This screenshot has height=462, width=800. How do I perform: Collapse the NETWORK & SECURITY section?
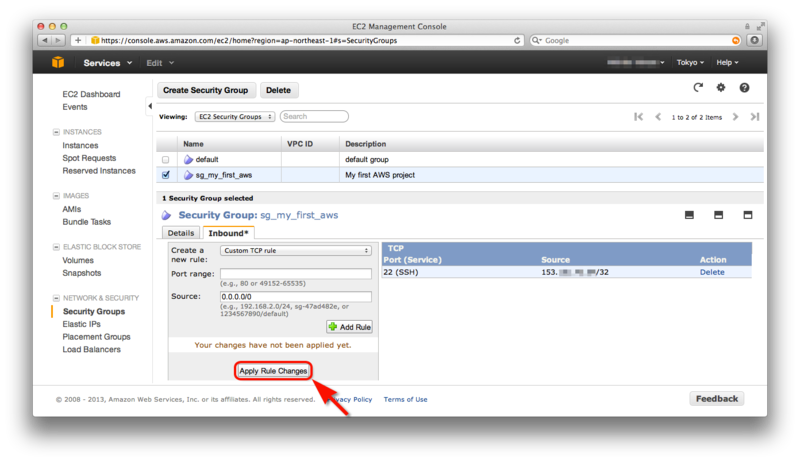(x=56, y=298)
